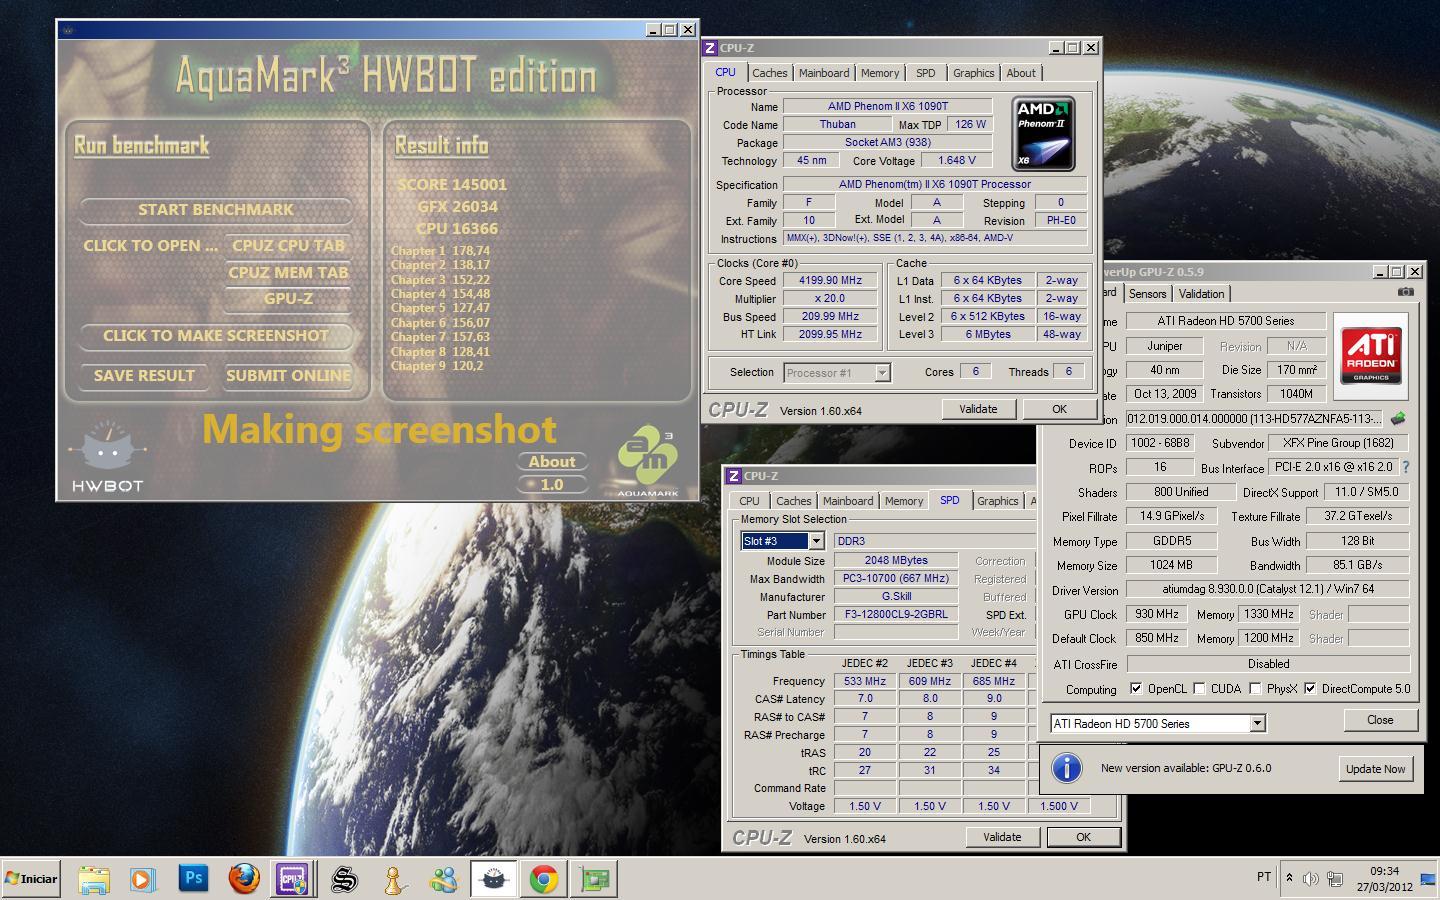
Task: Switch to Caches tab in top CPU-Z window
Action: 769,73
